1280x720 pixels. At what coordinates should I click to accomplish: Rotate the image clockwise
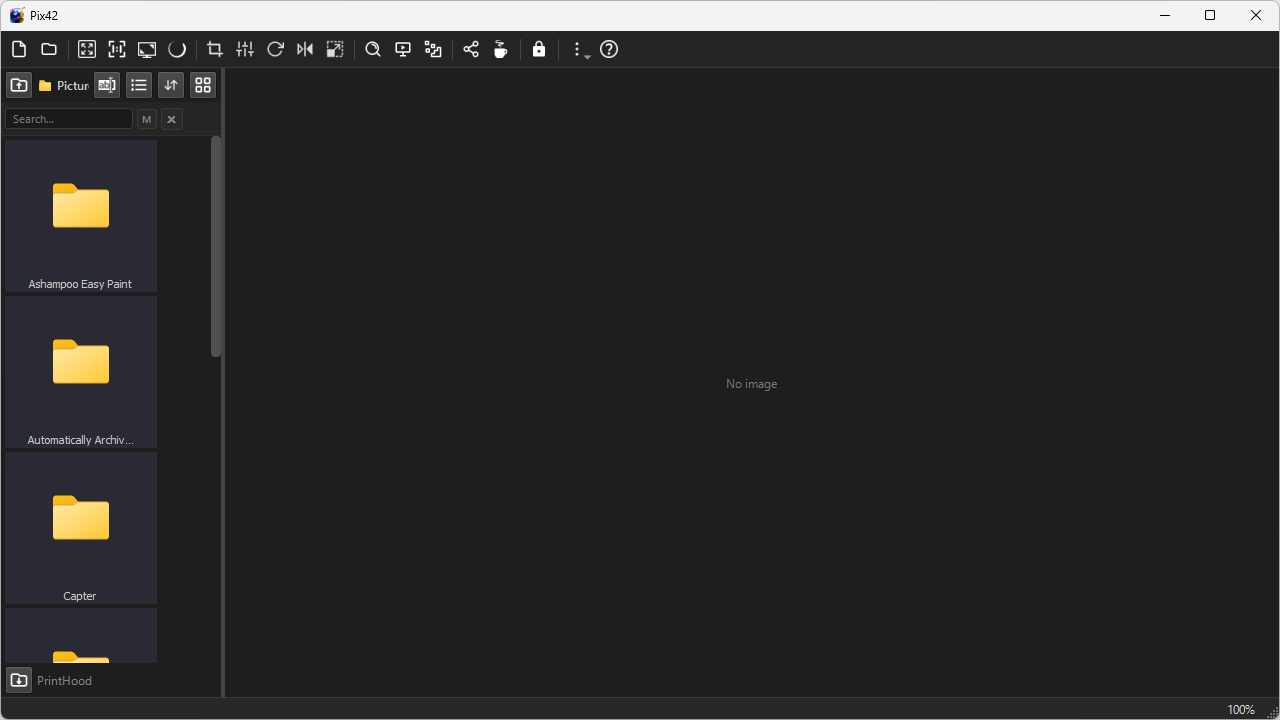tap(275, 49)
